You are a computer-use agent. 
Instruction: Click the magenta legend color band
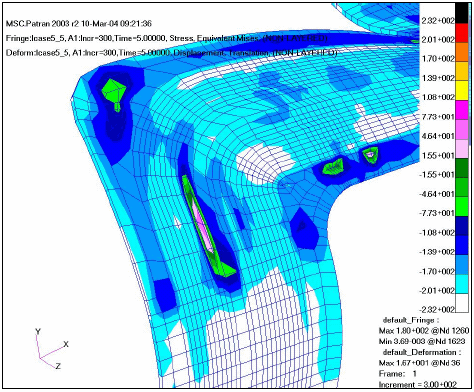(462, 110)
